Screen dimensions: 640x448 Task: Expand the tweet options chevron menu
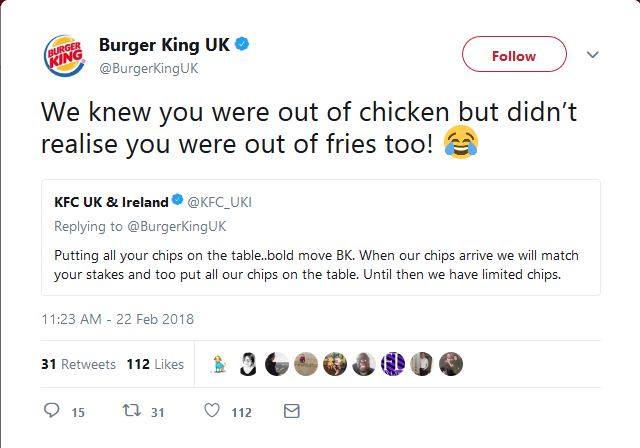click(x=592, y=55)
